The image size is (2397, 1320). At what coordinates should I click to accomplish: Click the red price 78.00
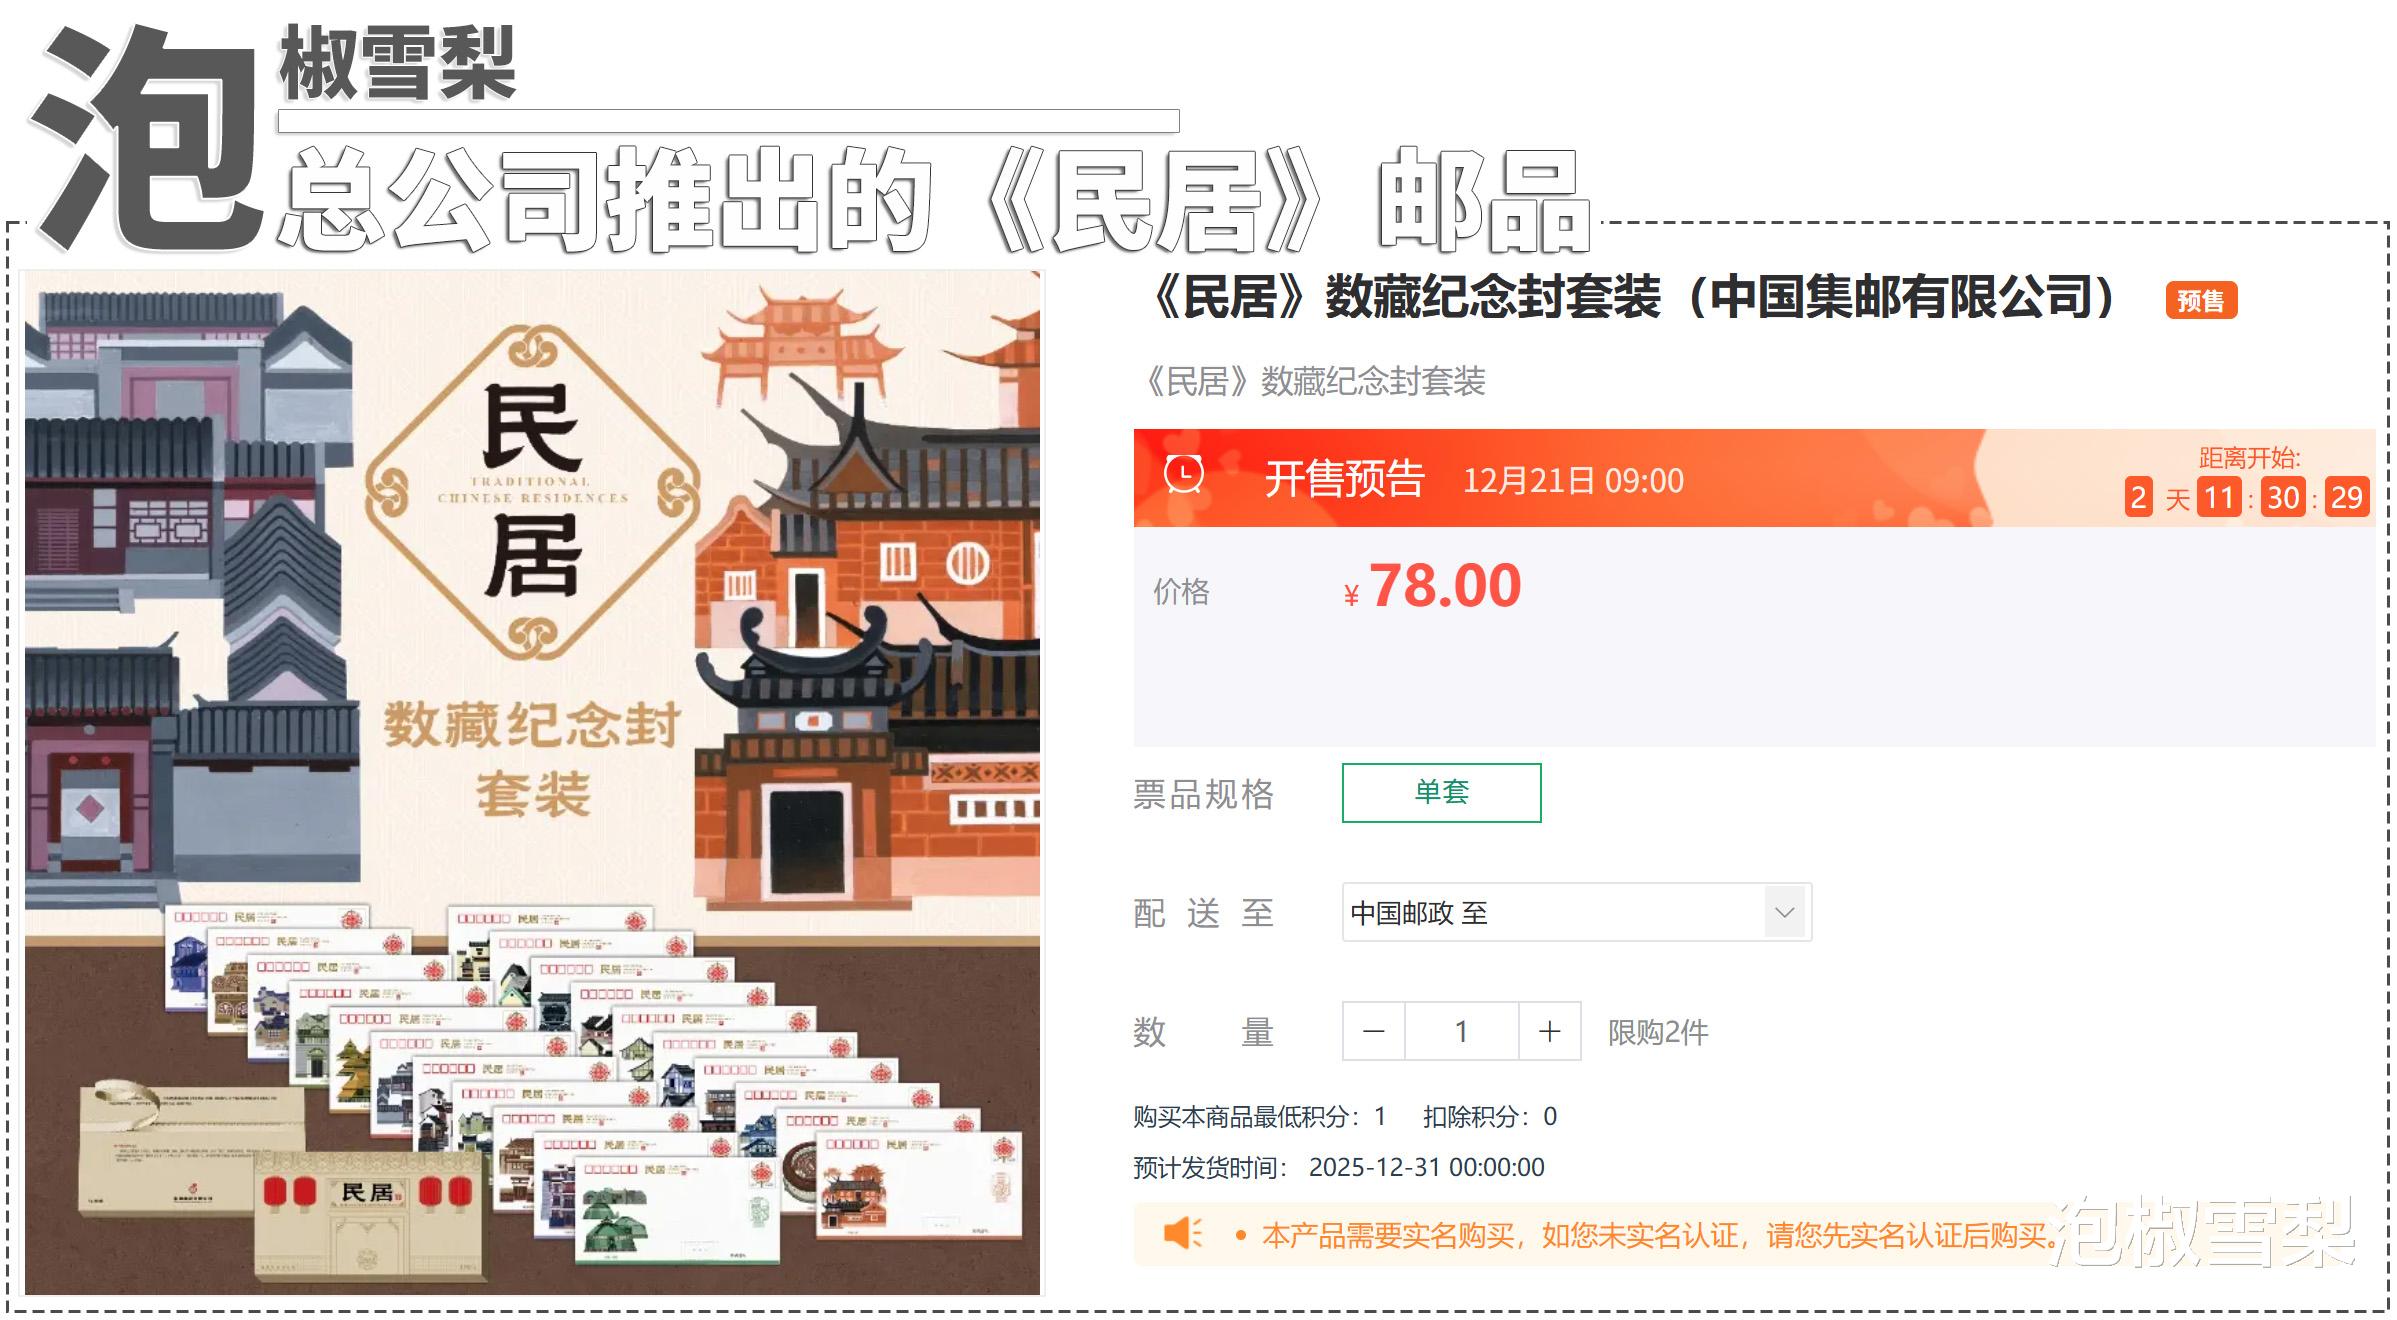coord(1445,586)
